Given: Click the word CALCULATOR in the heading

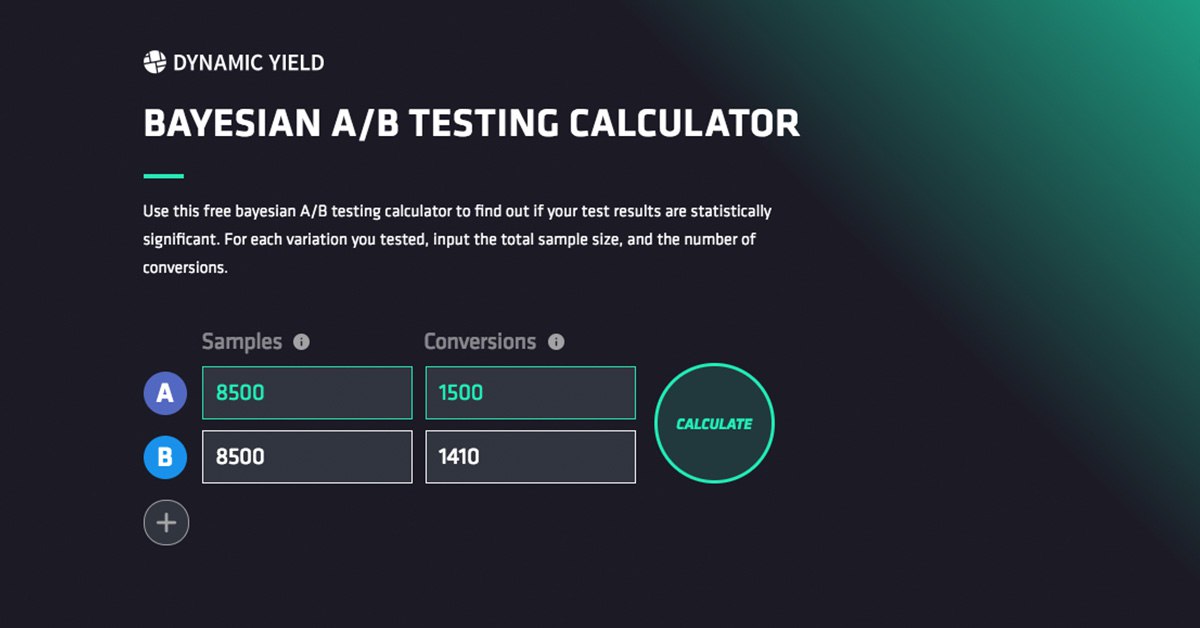Looking at the screenshot, I should pyautogui.click(x=684, y=124).
